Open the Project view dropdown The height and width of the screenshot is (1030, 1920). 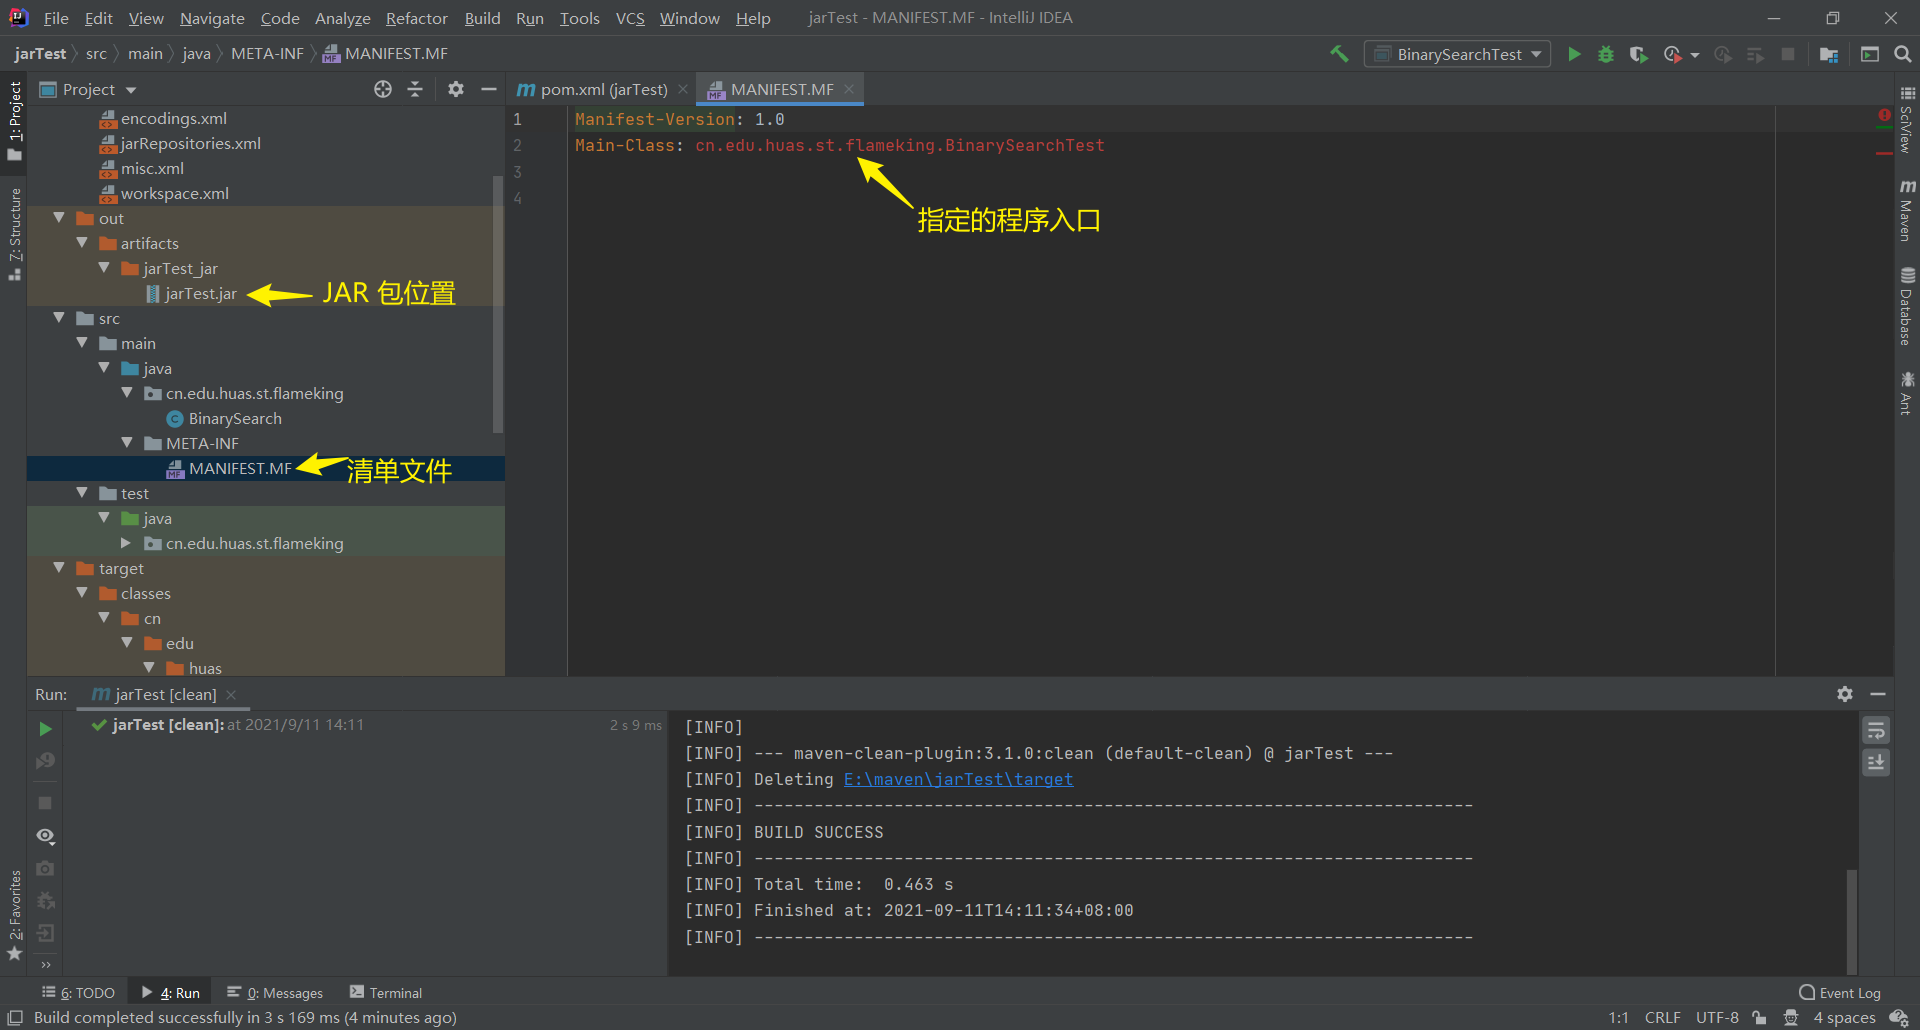pyautogui.click(x=88, y=89)
